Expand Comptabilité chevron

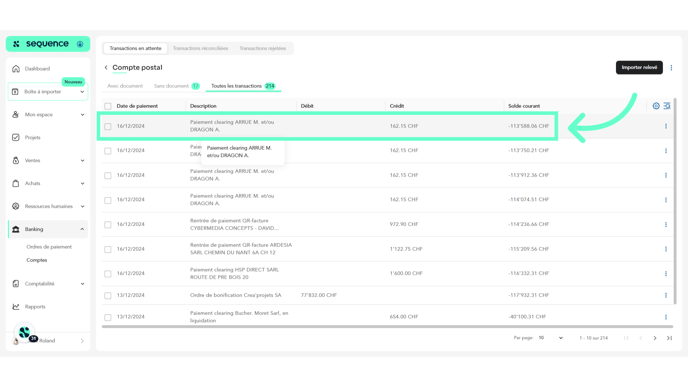coord(82,284)
